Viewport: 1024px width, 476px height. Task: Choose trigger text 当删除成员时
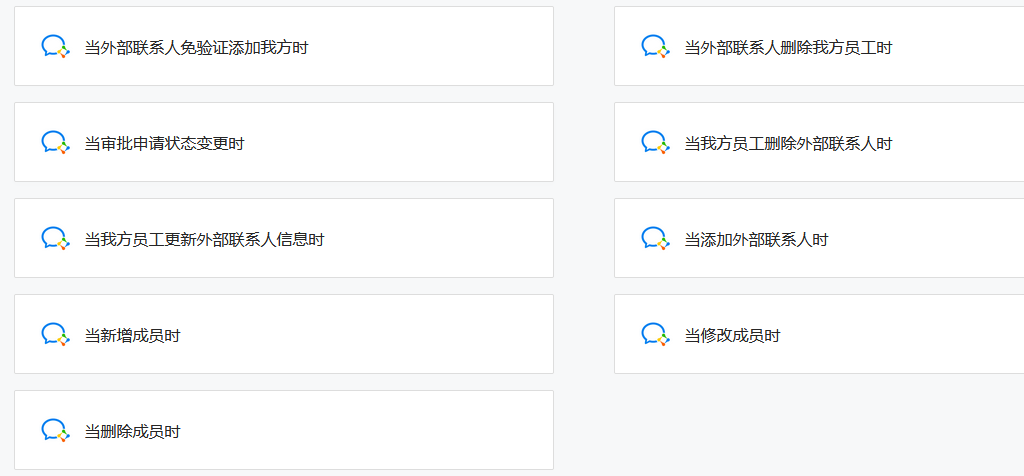(x=133, y=432)
